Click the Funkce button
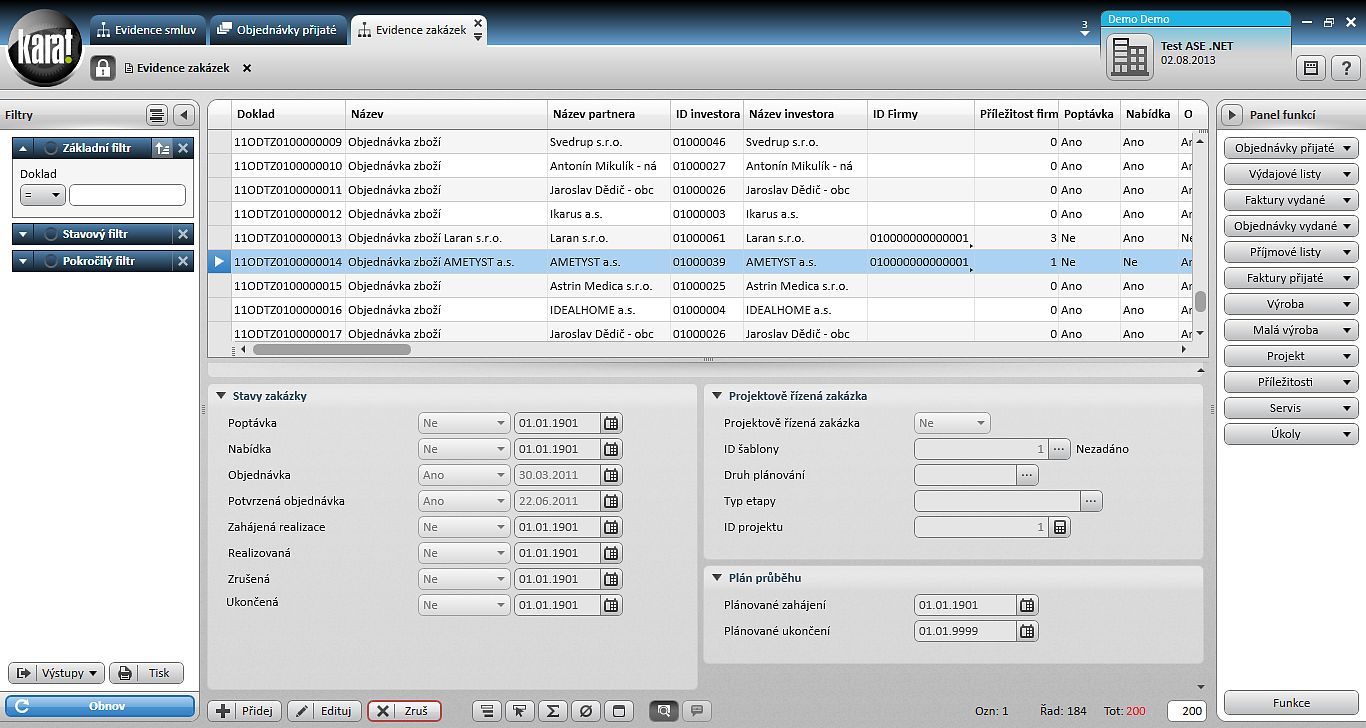Screen dimensions: 1366x728 pos(1292,702)
